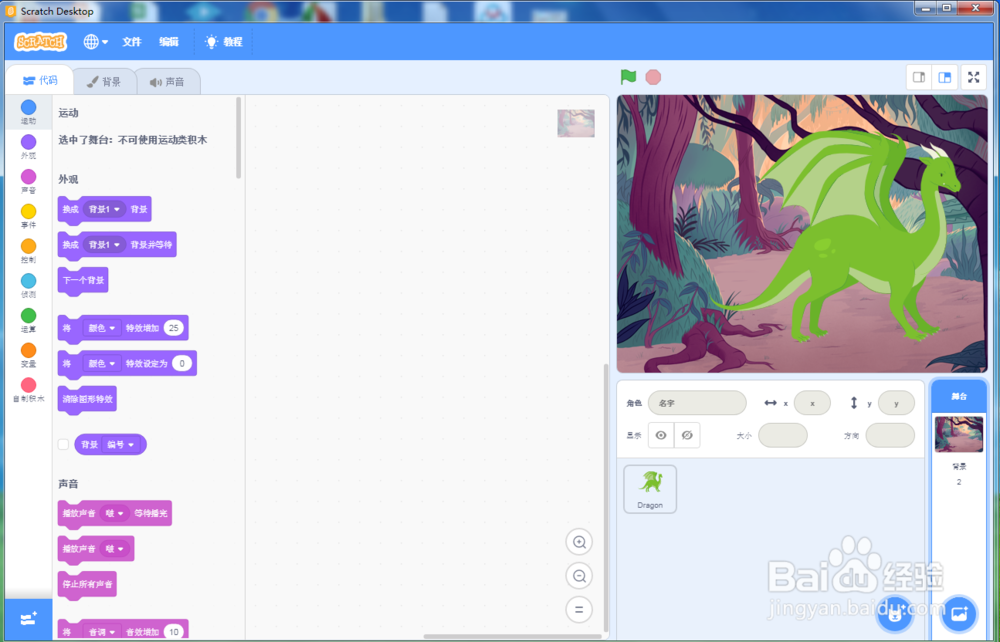Click the value 0 in 特效设定为 block
The height and width of the screenshot is (642, 1000).
(182, 363)
